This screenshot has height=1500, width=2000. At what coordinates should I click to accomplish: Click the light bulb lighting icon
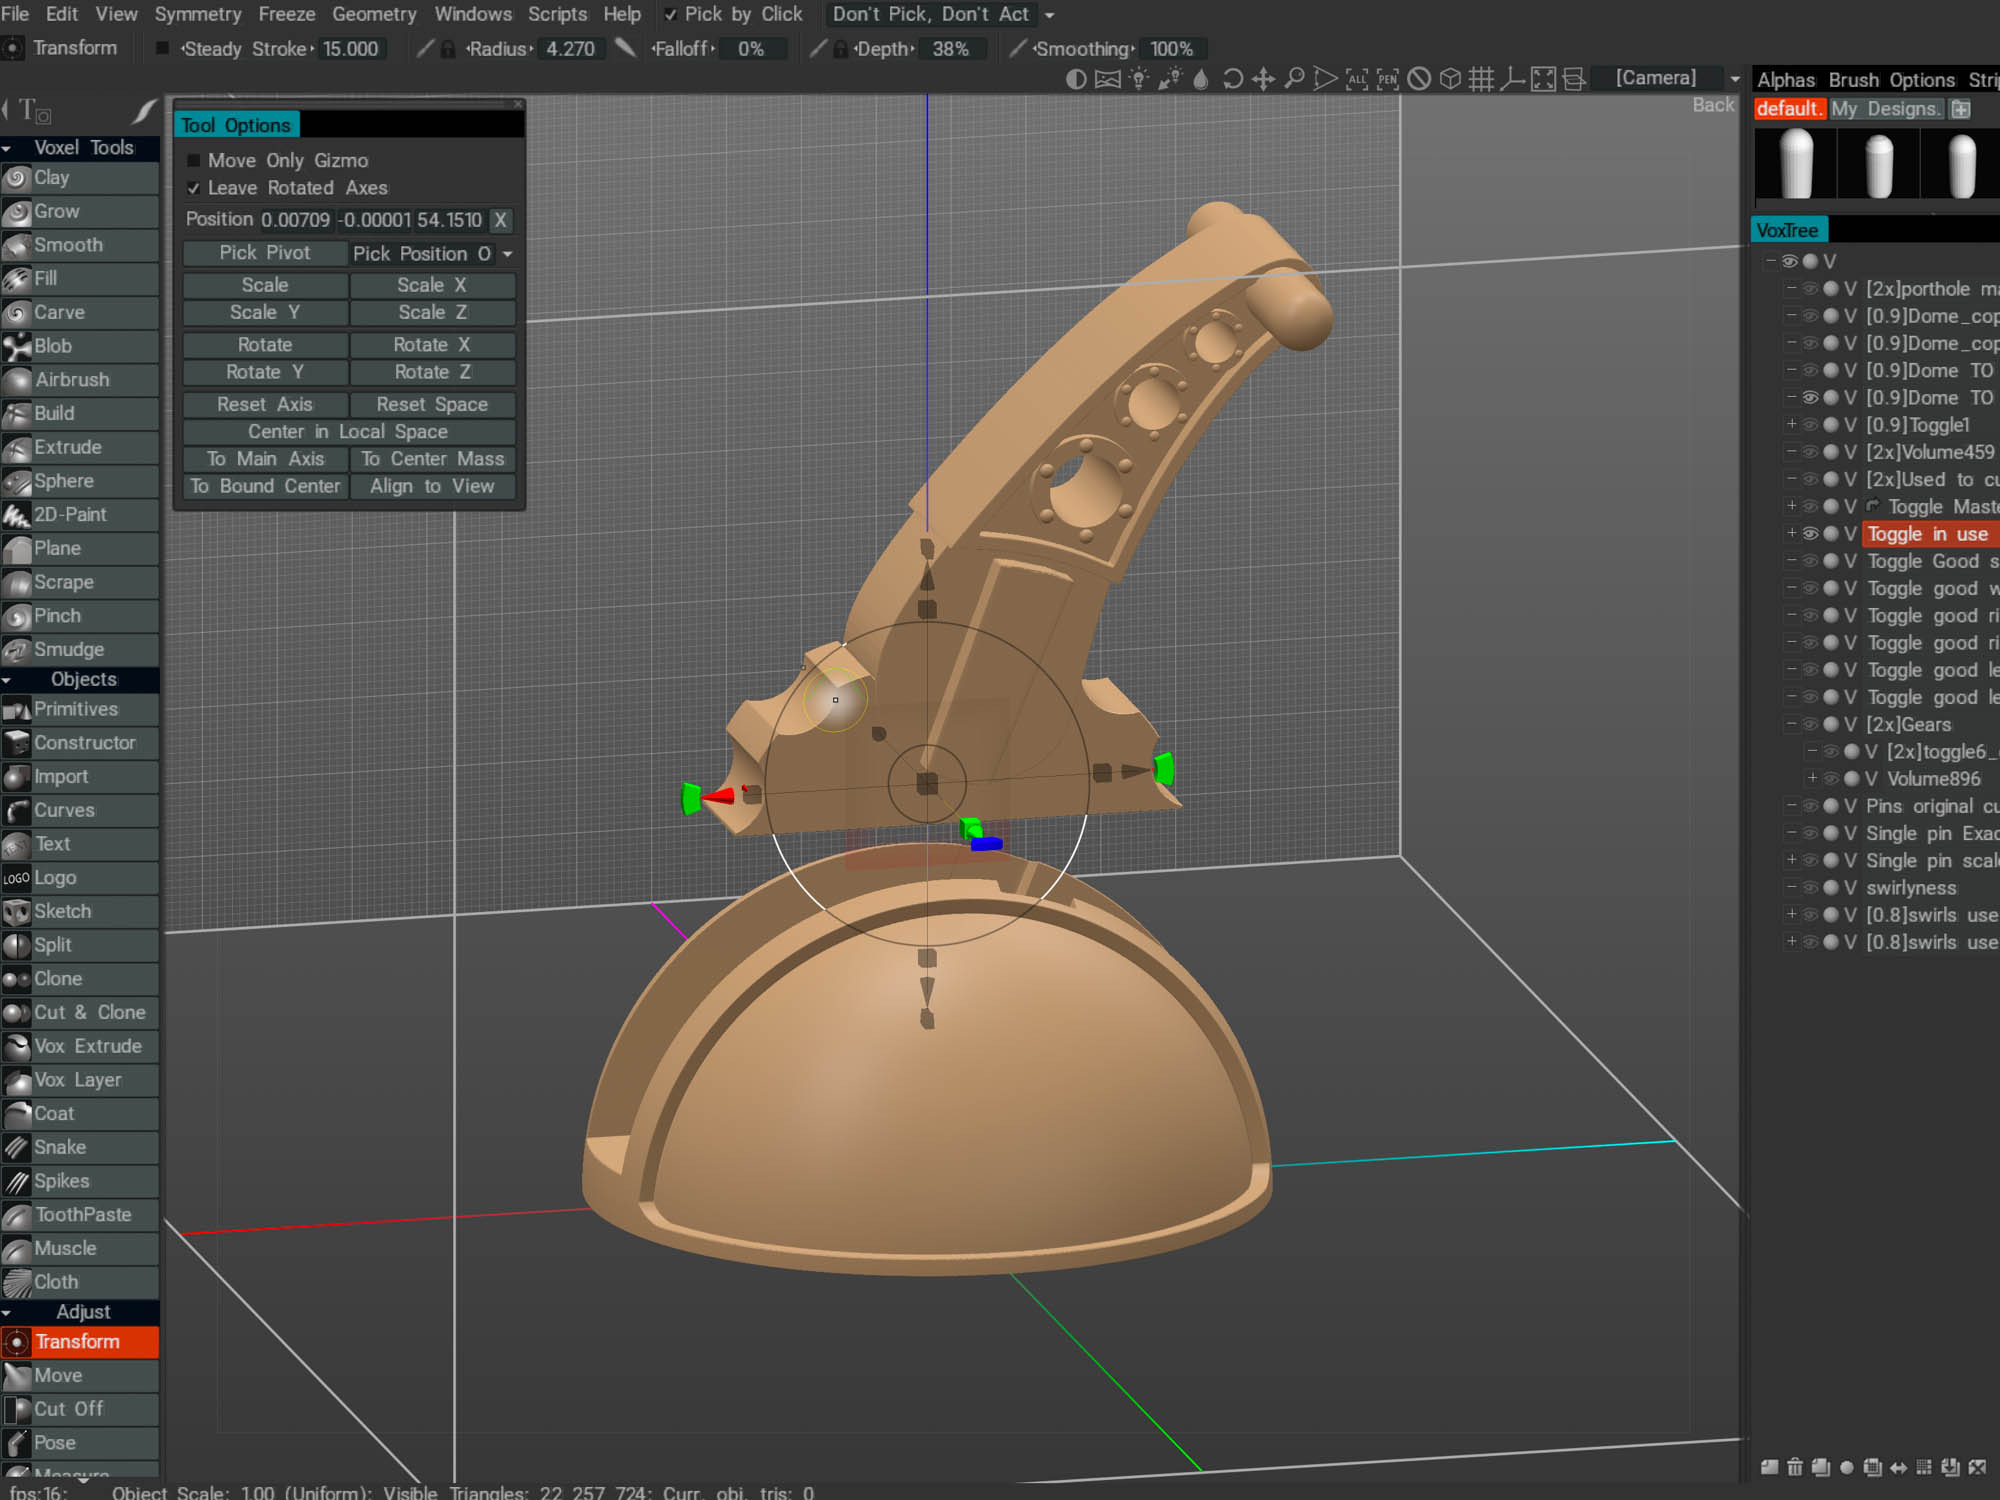(1139, 79)
